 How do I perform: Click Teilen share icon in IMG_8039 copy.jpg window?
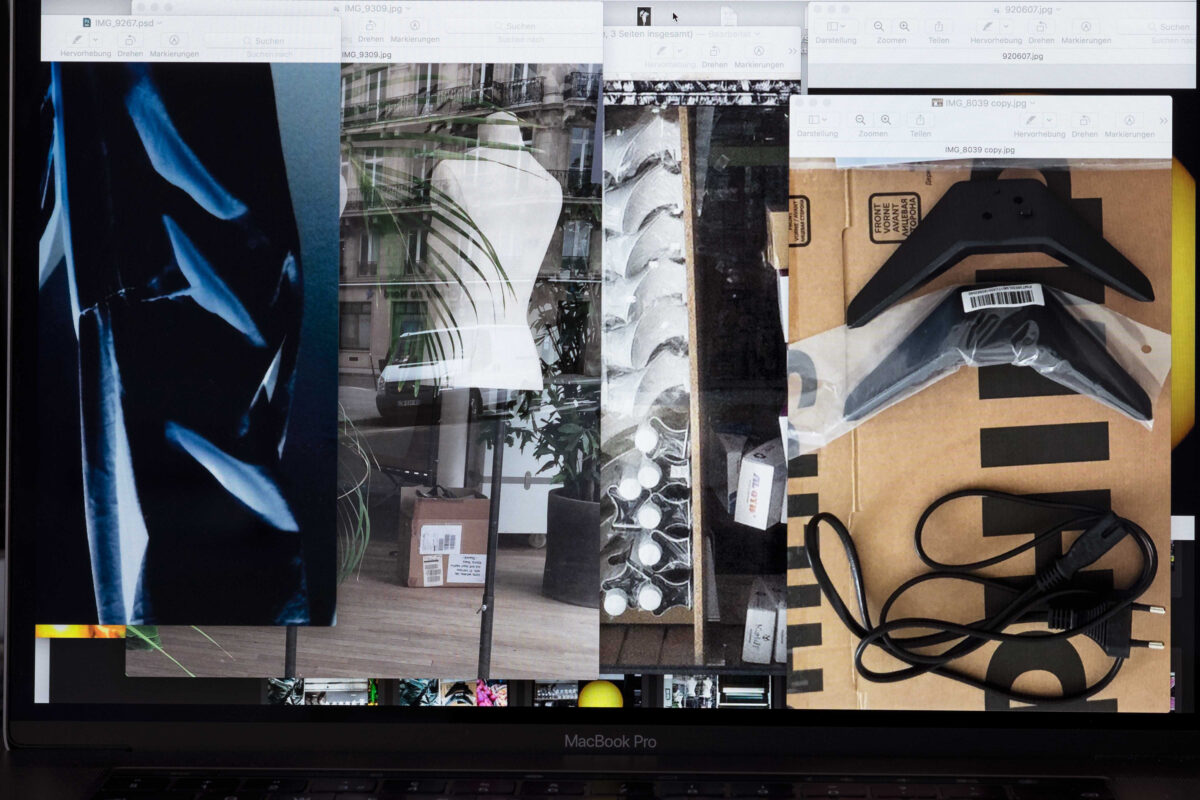tap(920, 120)
